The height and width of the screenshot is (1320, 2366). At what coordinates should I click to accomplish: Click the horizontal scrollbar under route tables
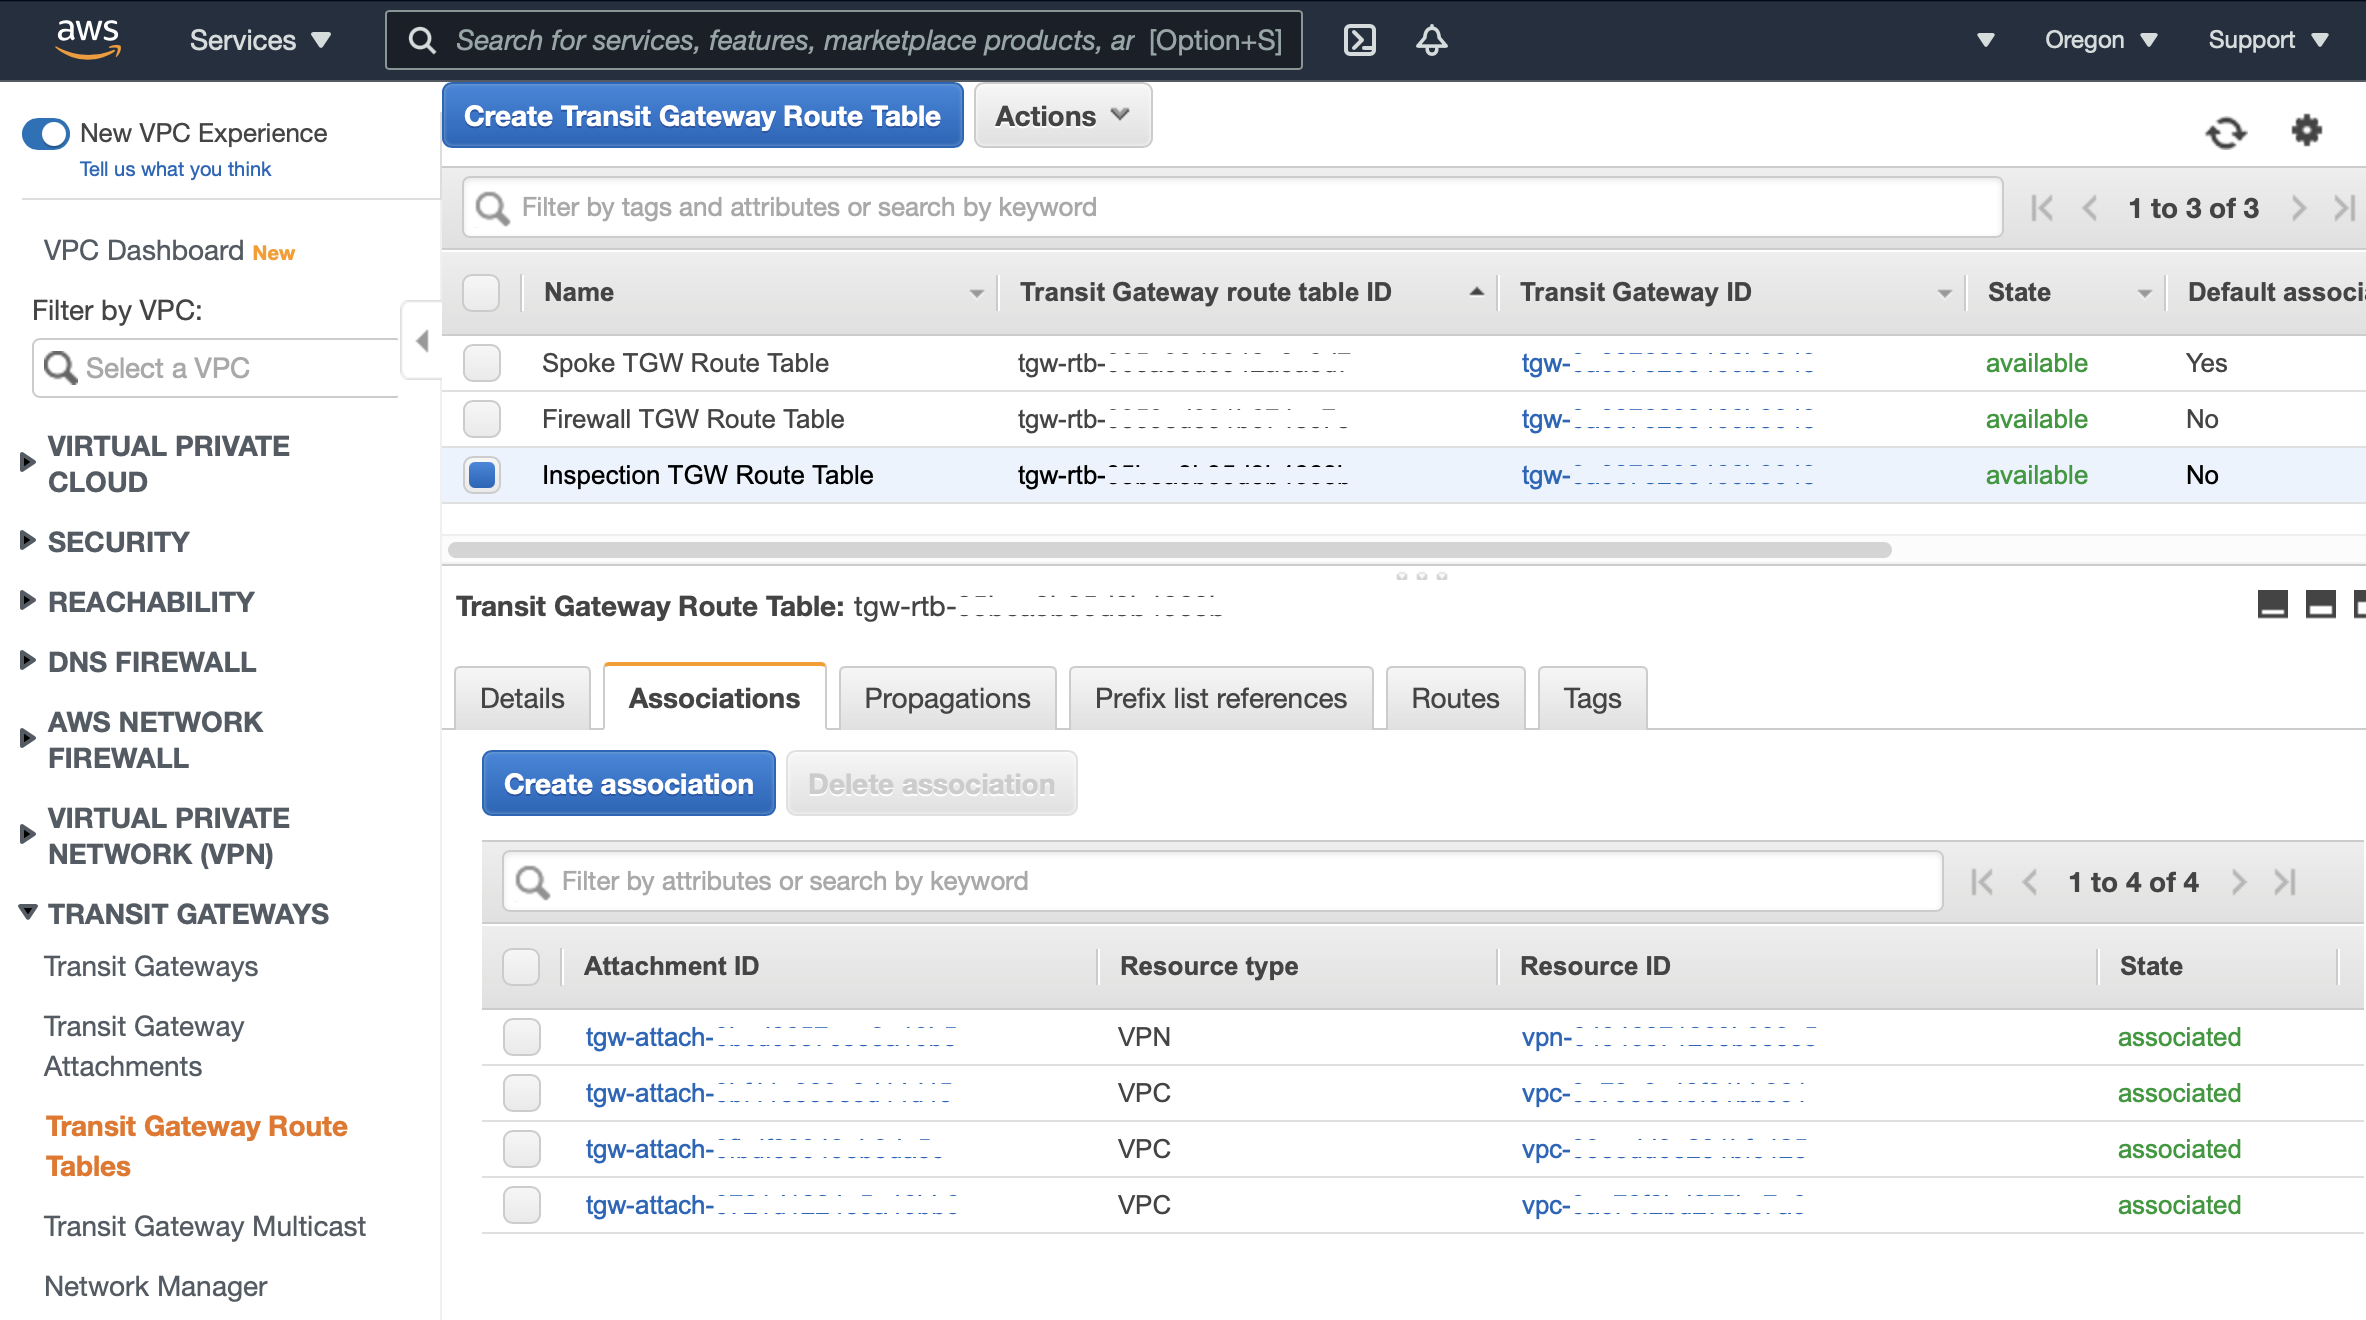click(x=1168, y=550)
